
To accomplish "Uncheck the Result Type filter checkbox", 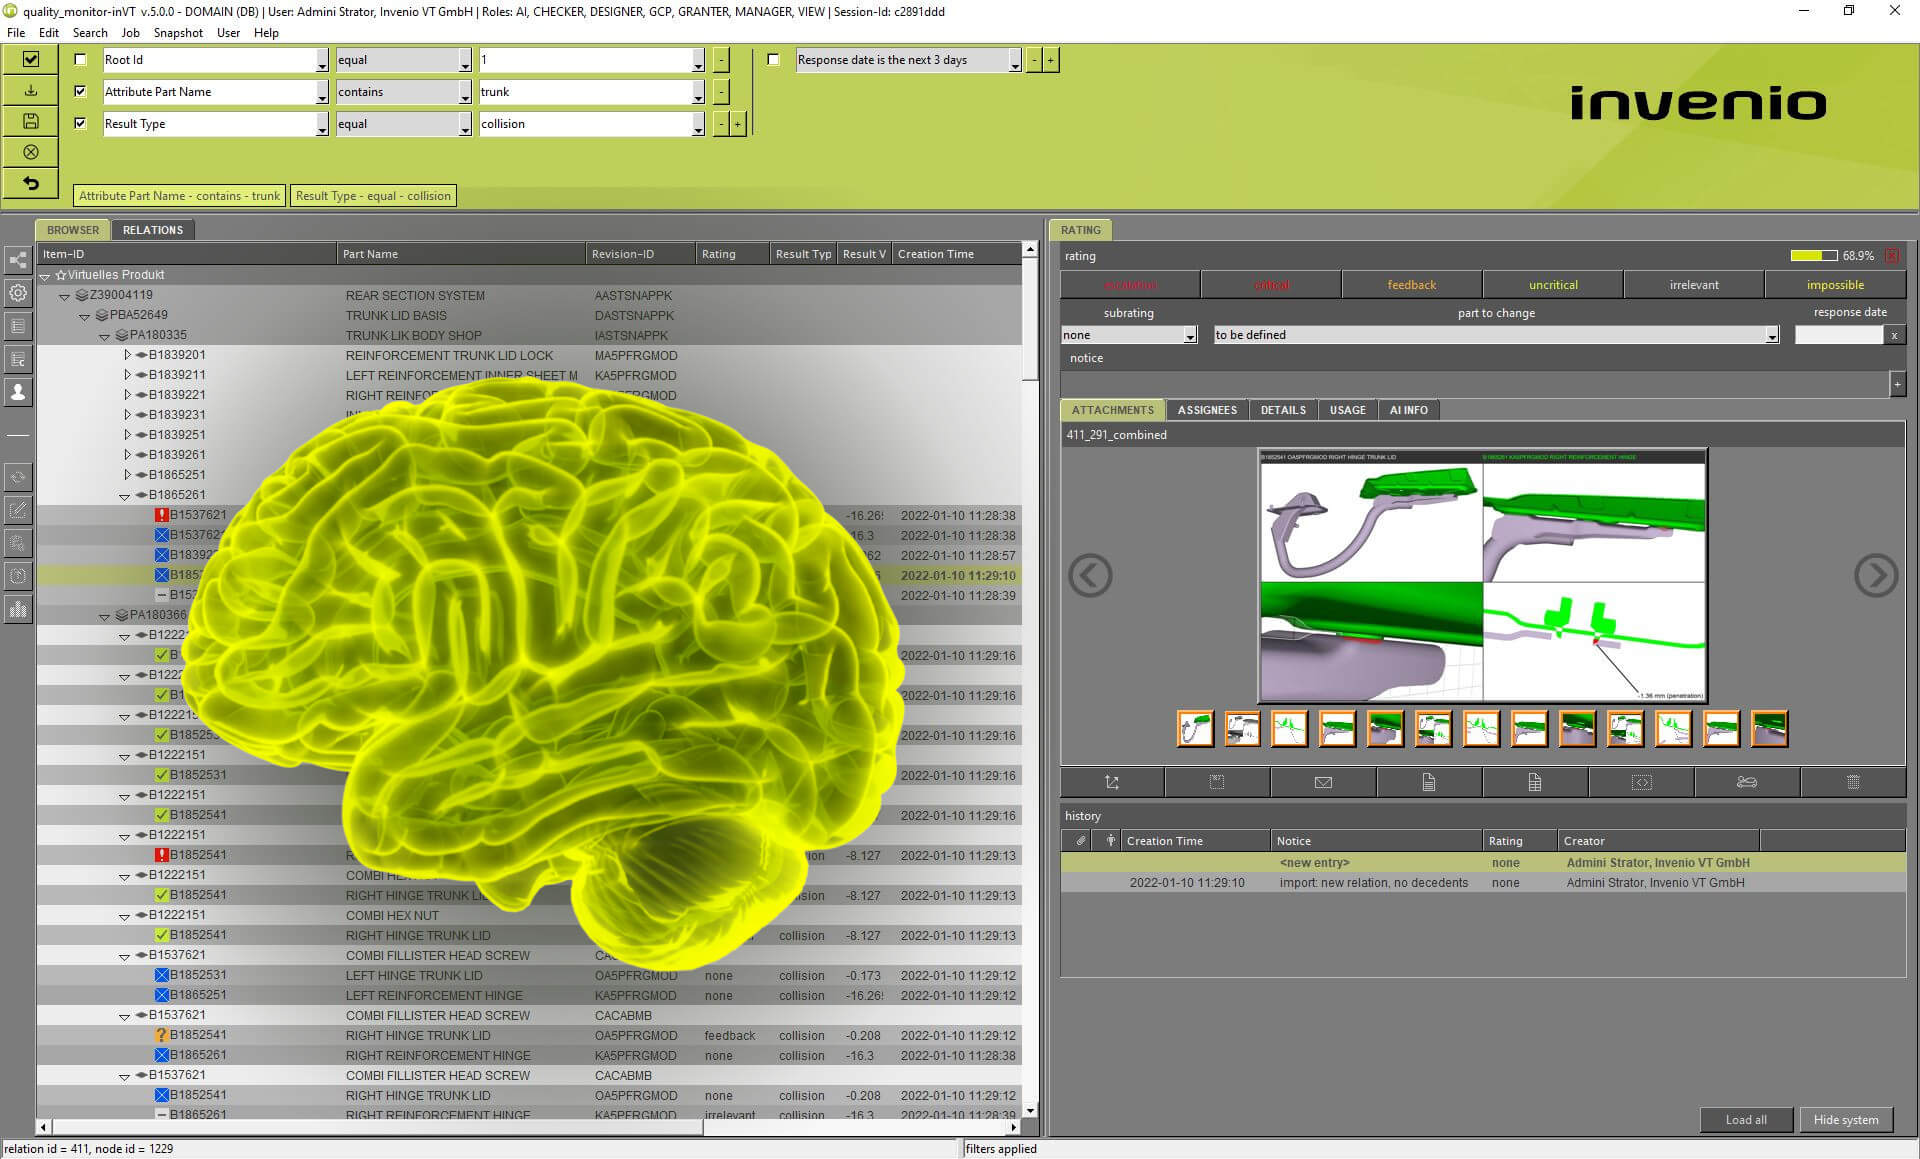I will (x=81, y=124).
